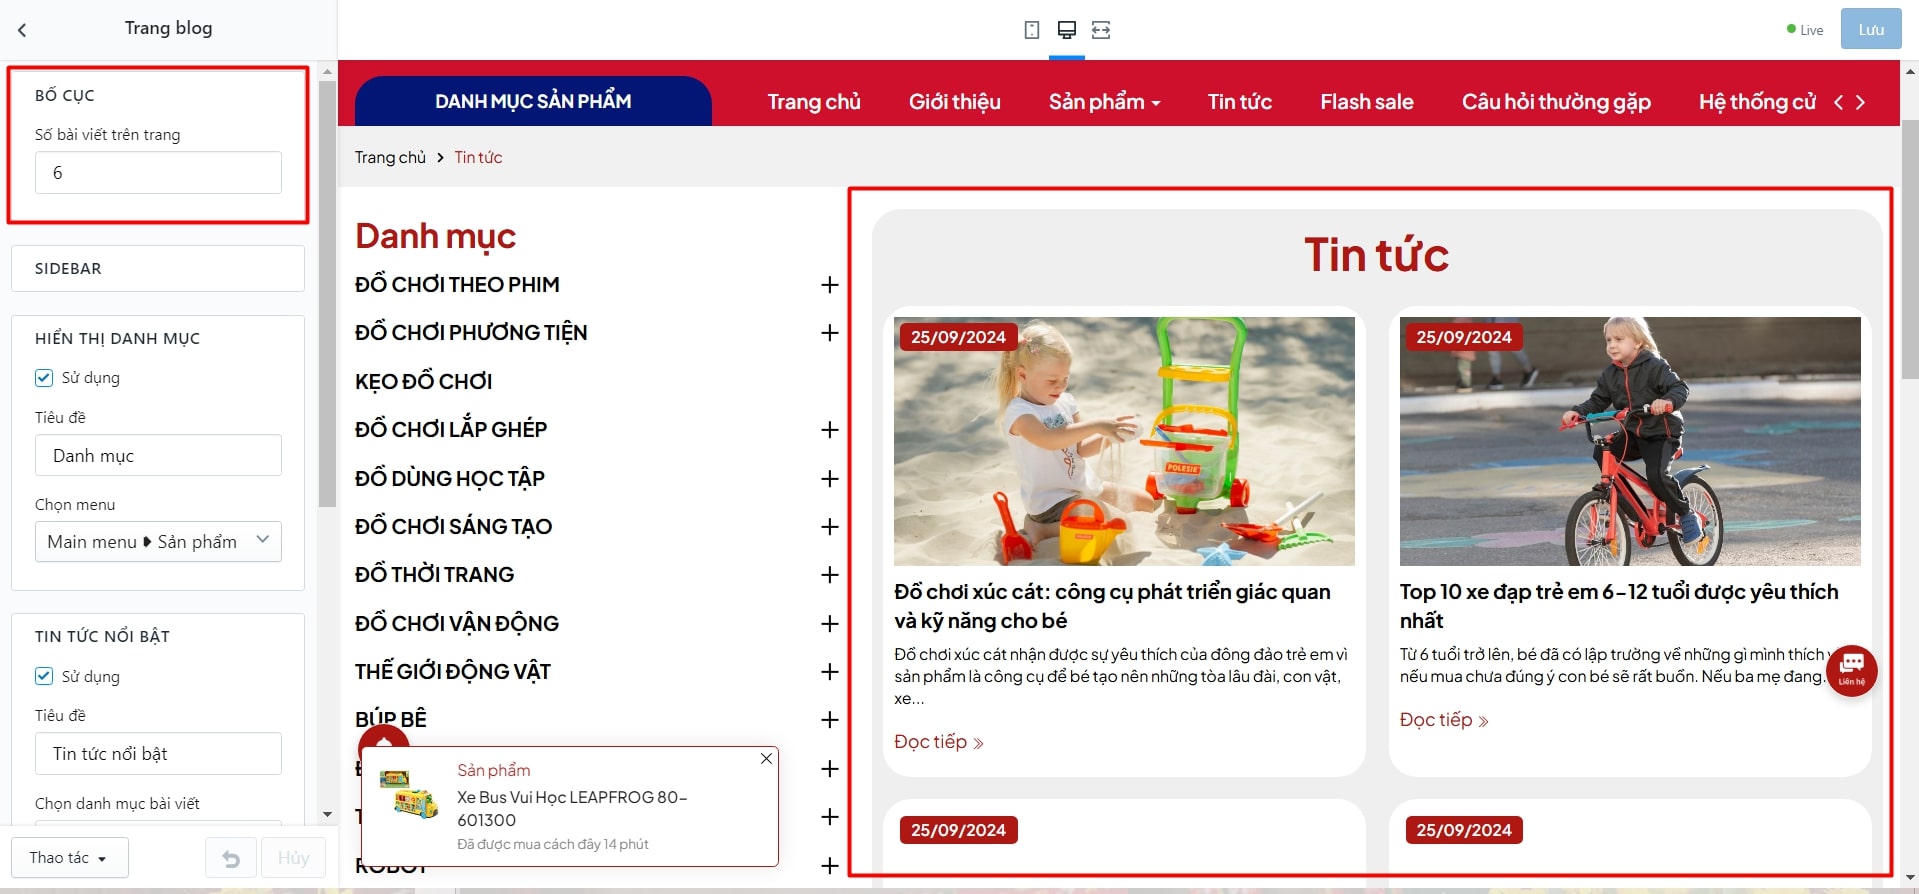Expand ĐỒ CHƠI SÁNG TẠO category

(829, 527)
